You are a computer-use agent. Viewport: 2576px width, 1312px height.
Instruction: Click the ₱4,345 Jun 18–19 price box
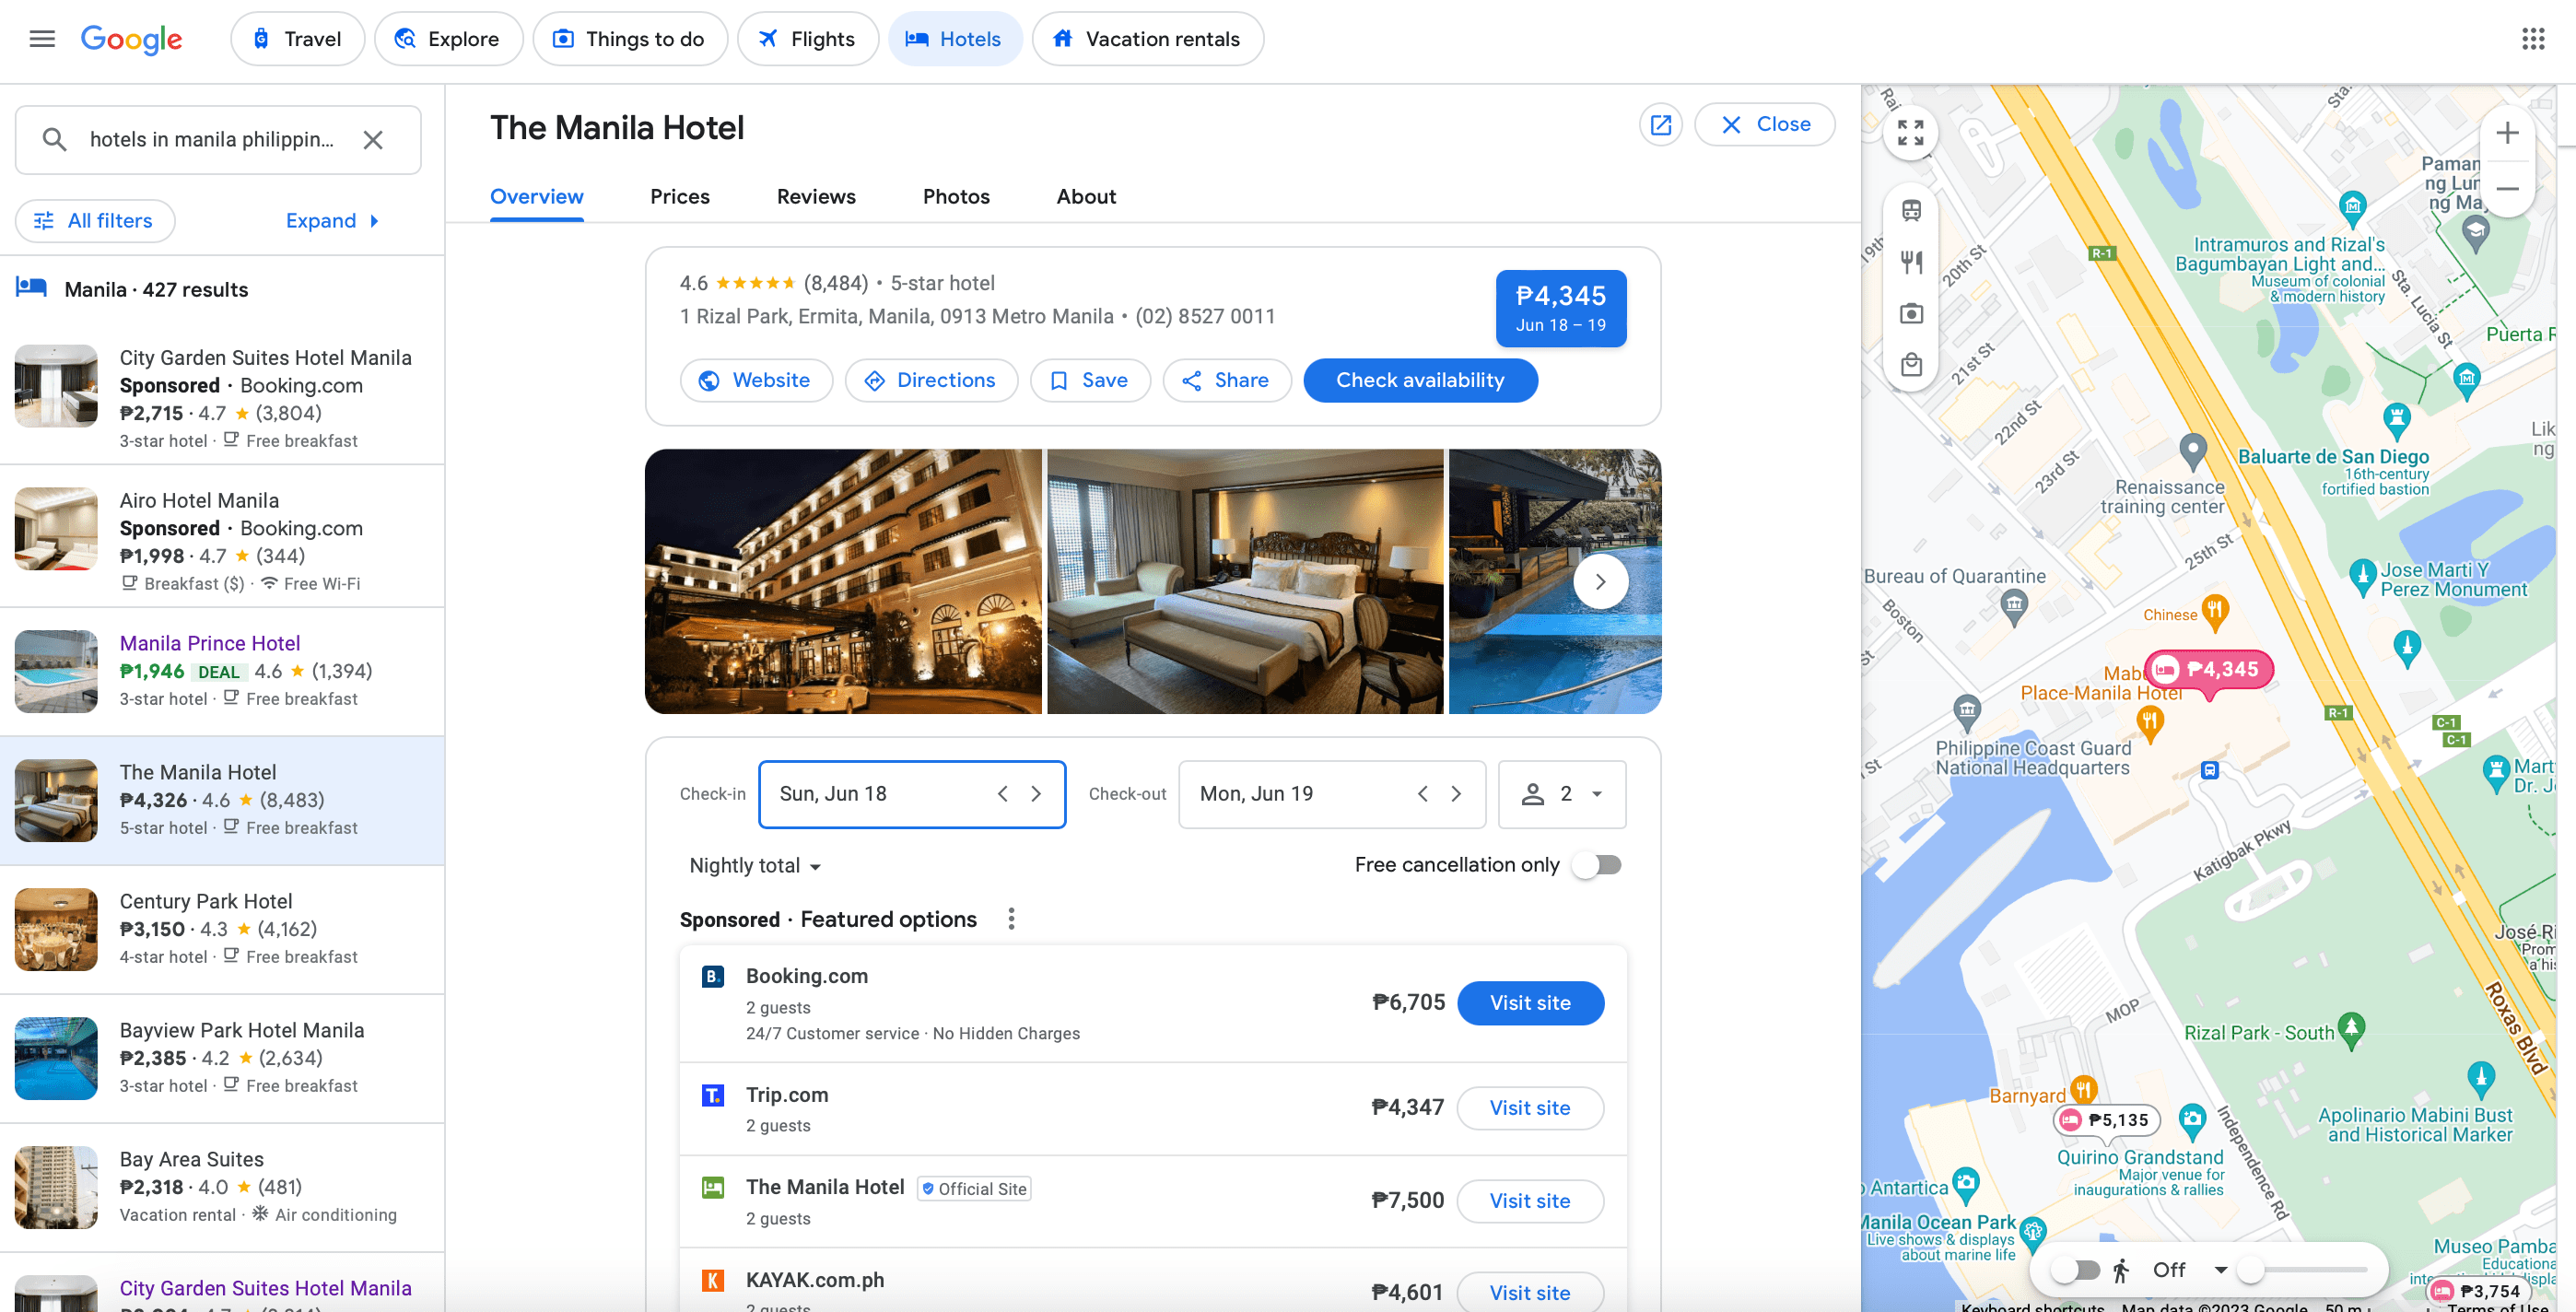[1561, 308]
